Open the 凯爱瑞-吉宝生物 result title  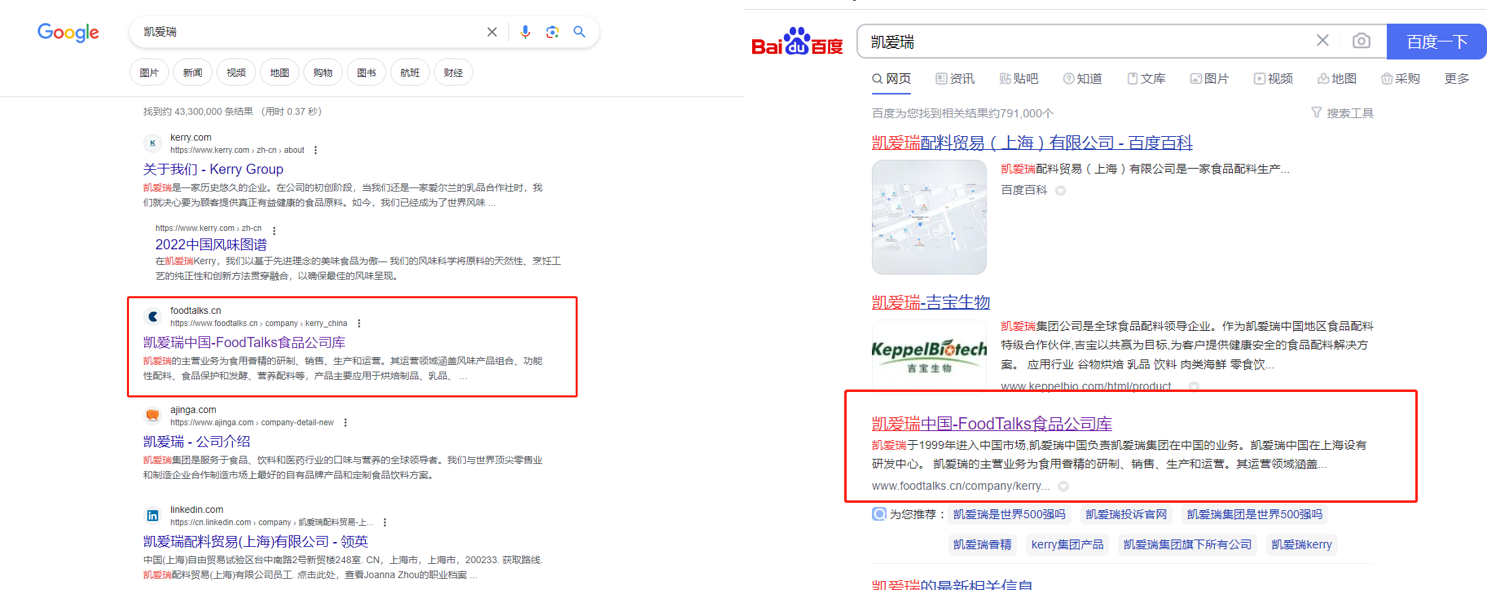(931, 302)
